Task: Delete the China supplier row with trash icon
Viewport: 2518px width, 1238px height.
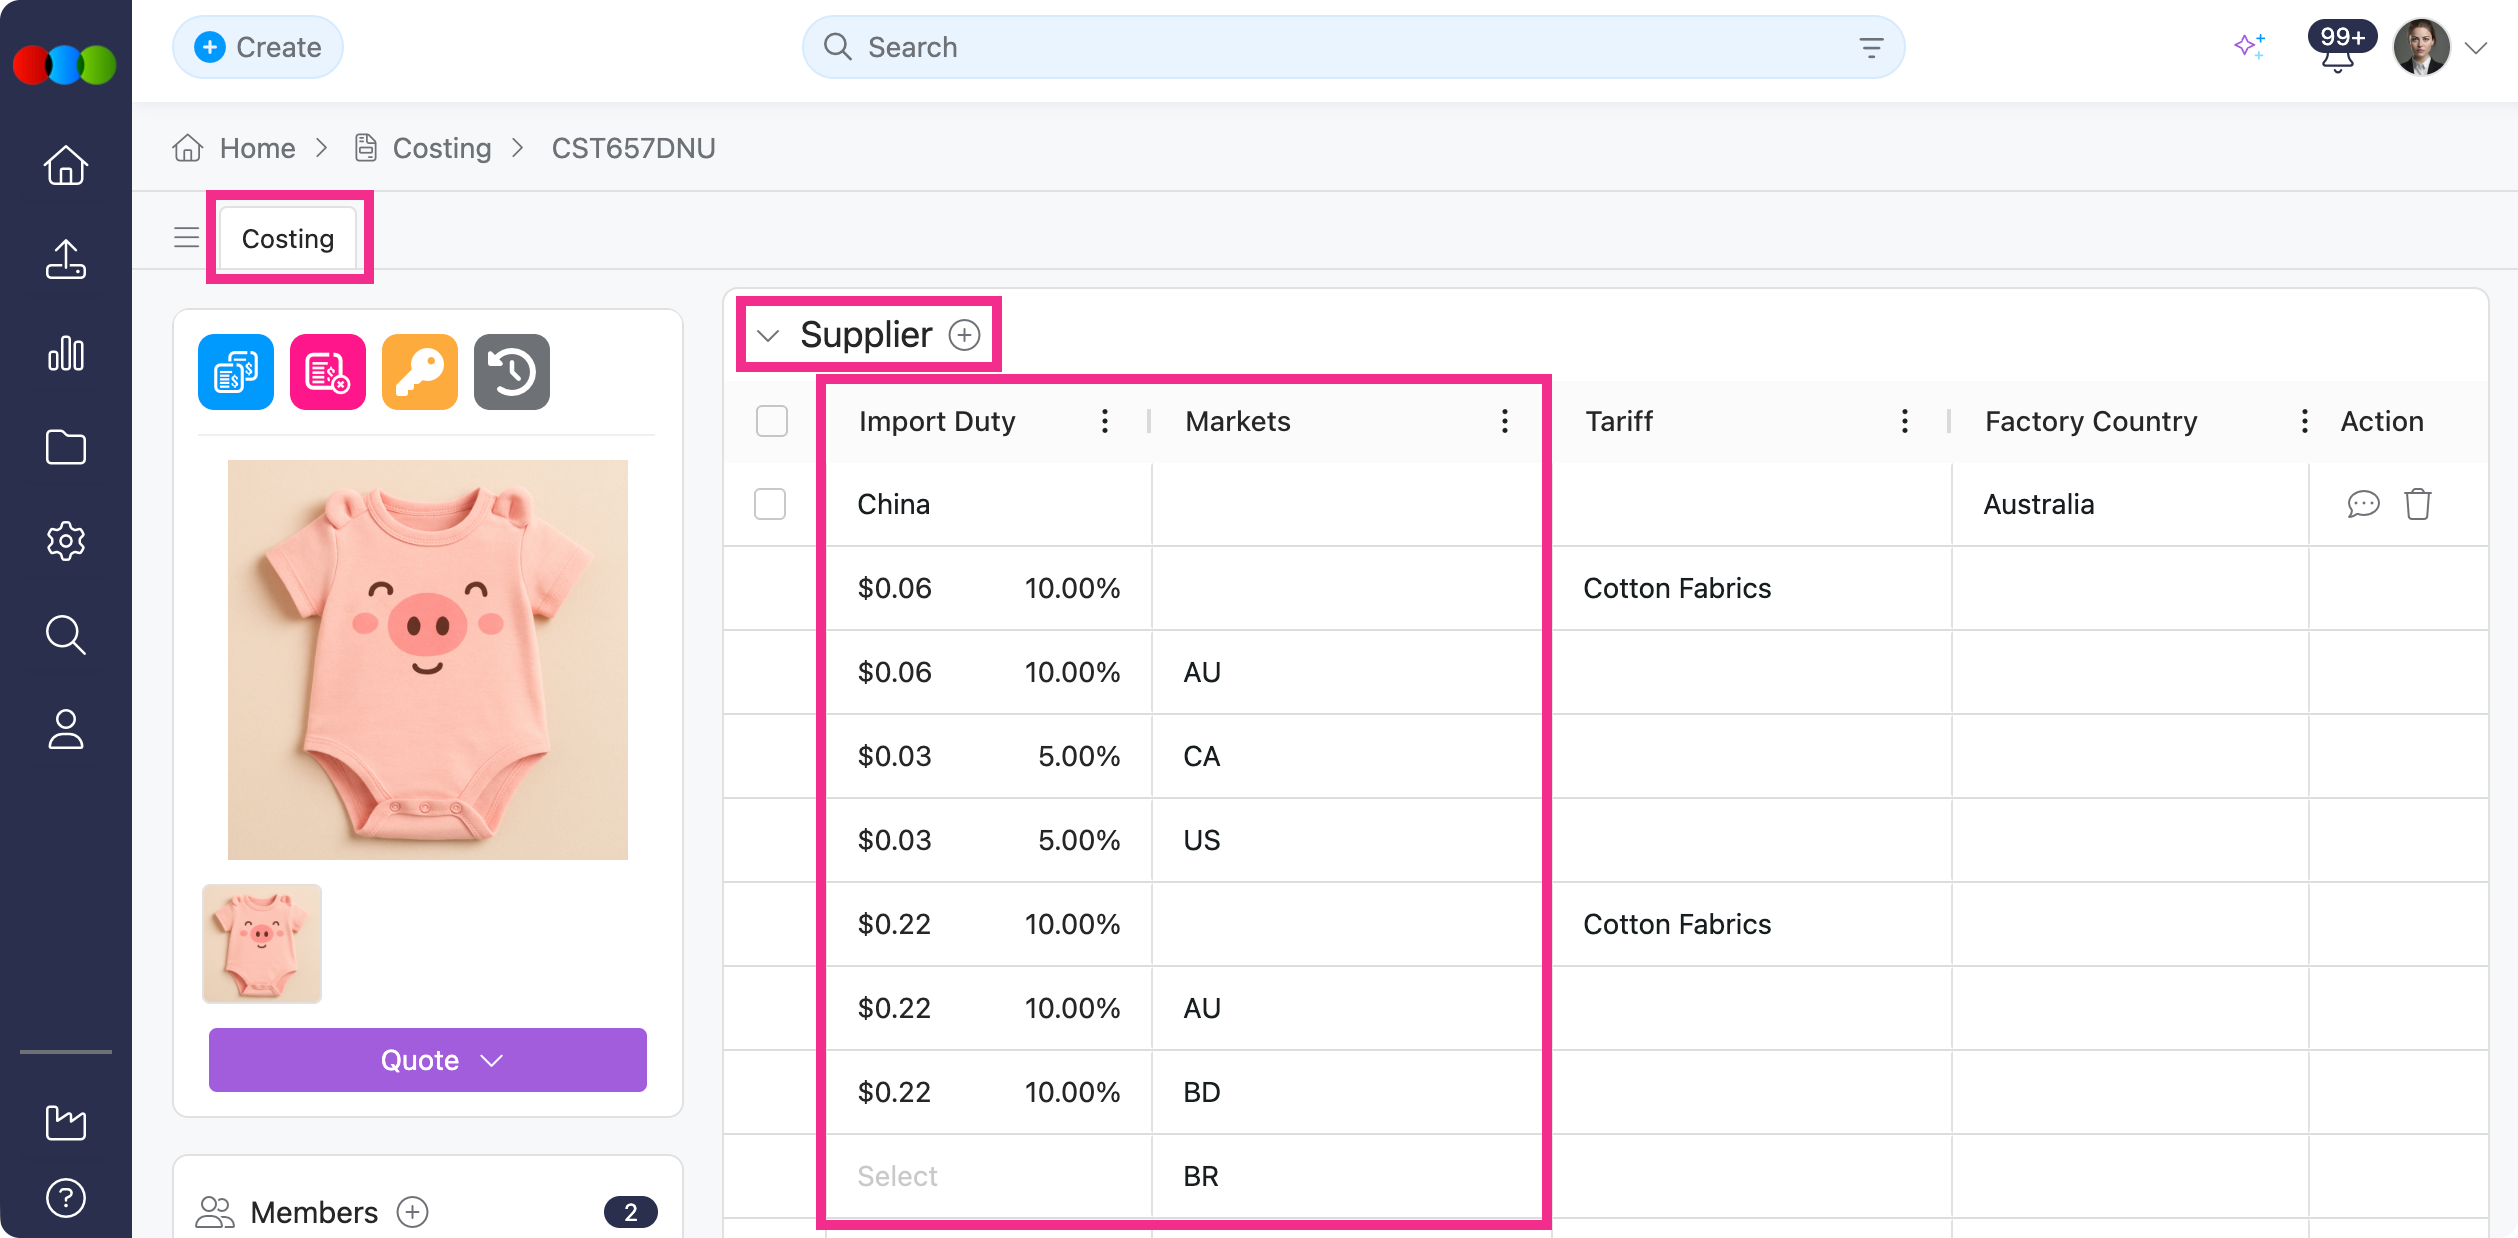Action: (2418, 504)
